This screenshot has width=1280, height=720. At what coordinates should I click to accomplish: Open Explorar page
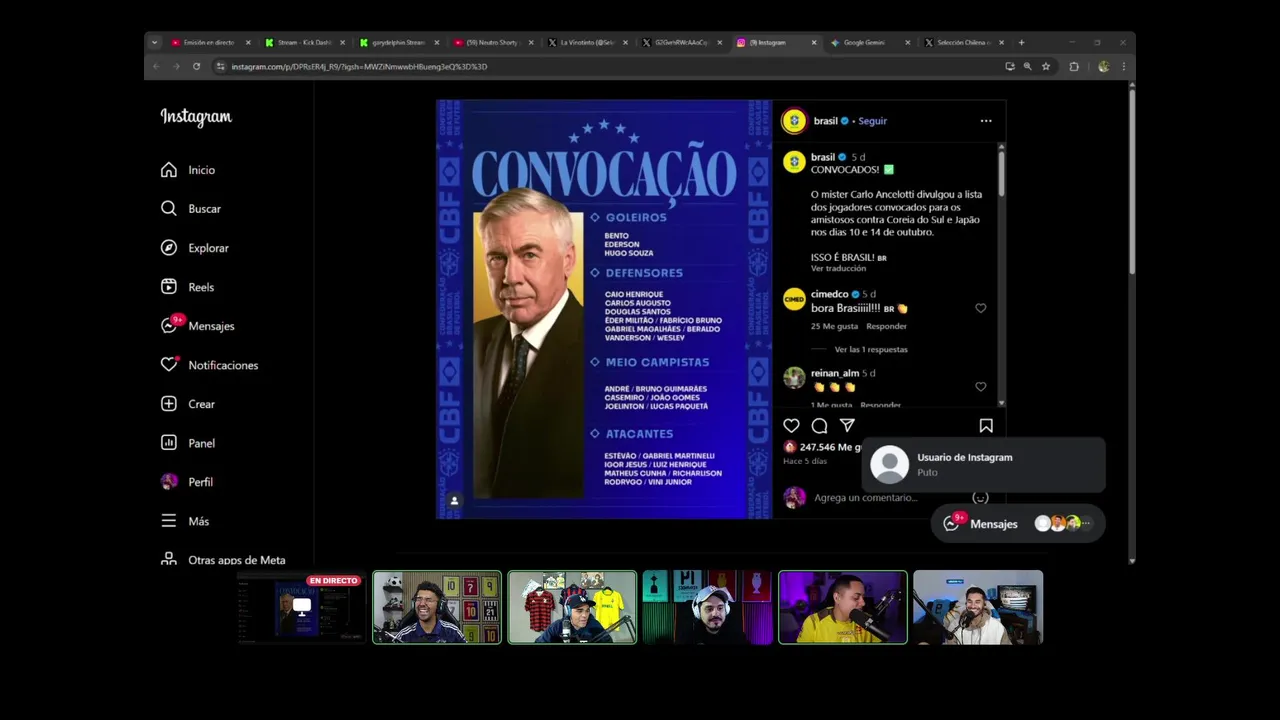point(195,248)
